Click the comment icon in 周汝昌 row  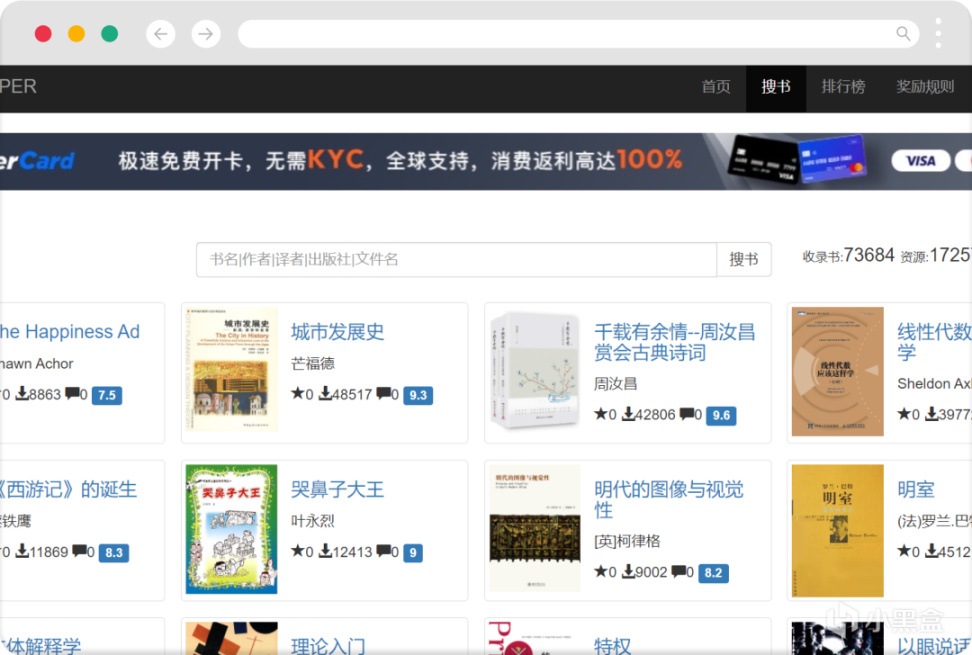[x=687, y=413]
